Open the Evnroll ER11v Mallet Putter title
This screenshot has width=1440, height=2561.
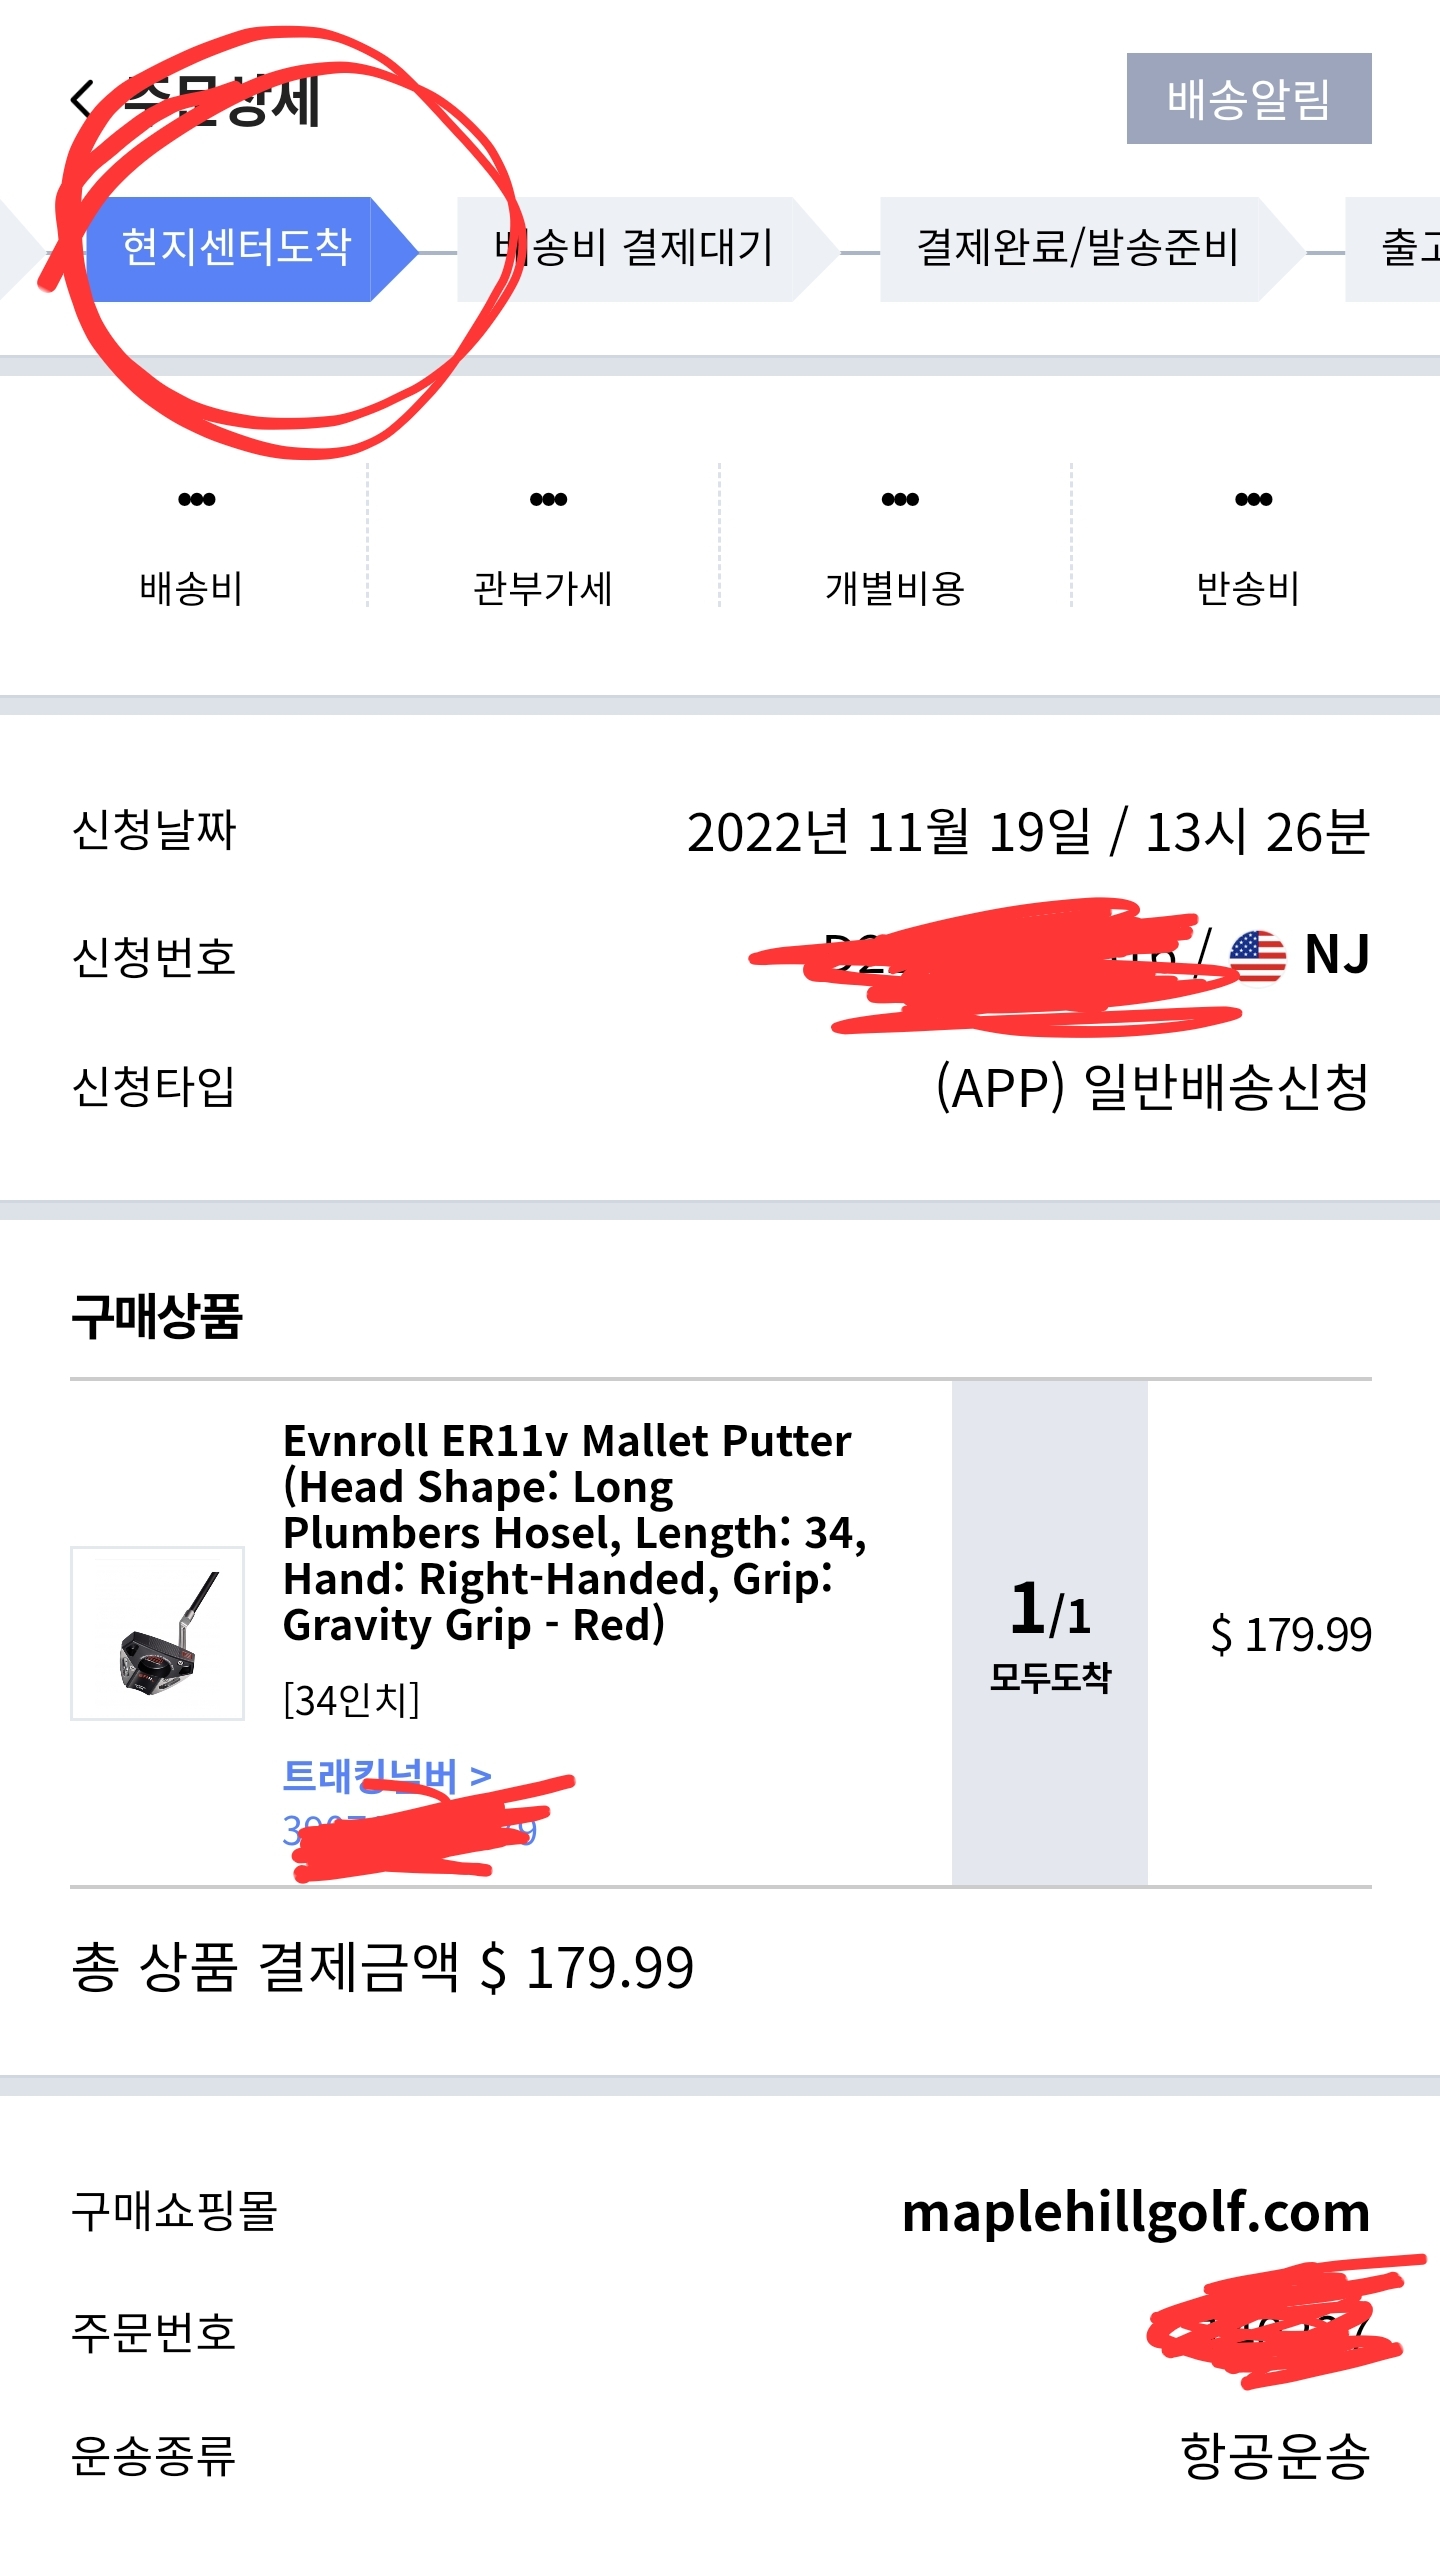(x=573, y=1533)
